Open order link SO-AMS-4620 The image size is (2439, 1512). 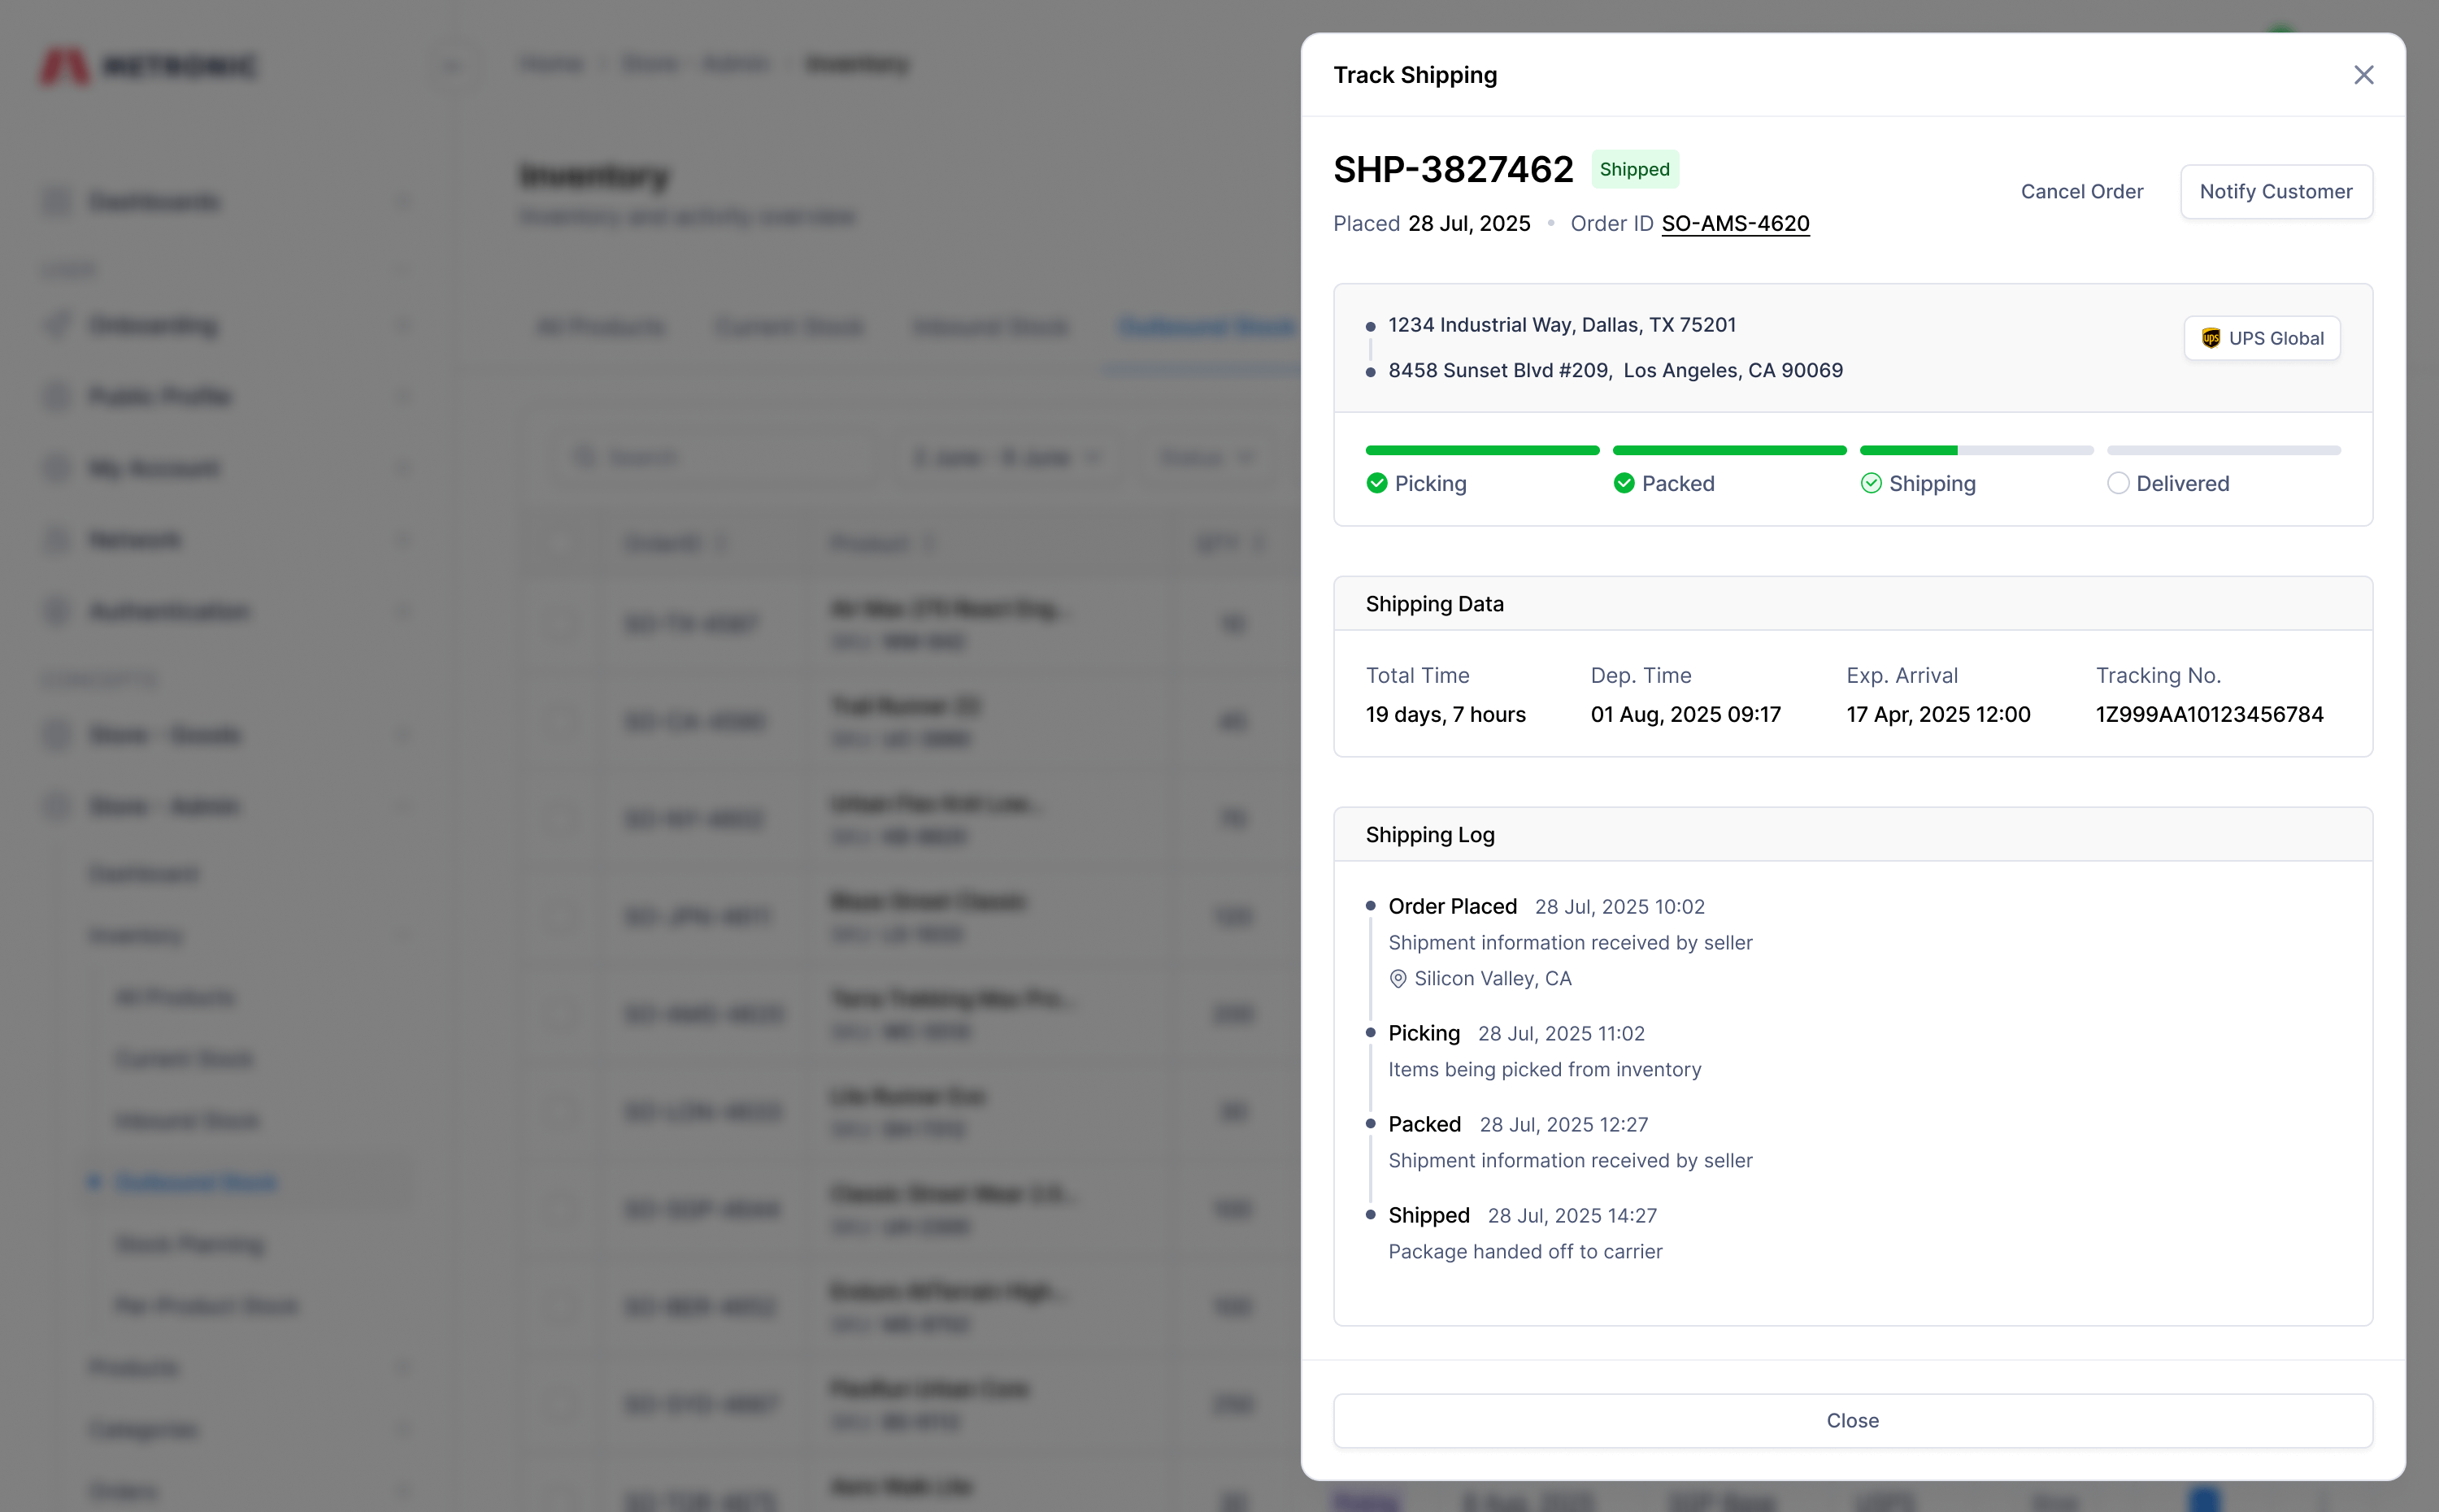pos(1735,224)
